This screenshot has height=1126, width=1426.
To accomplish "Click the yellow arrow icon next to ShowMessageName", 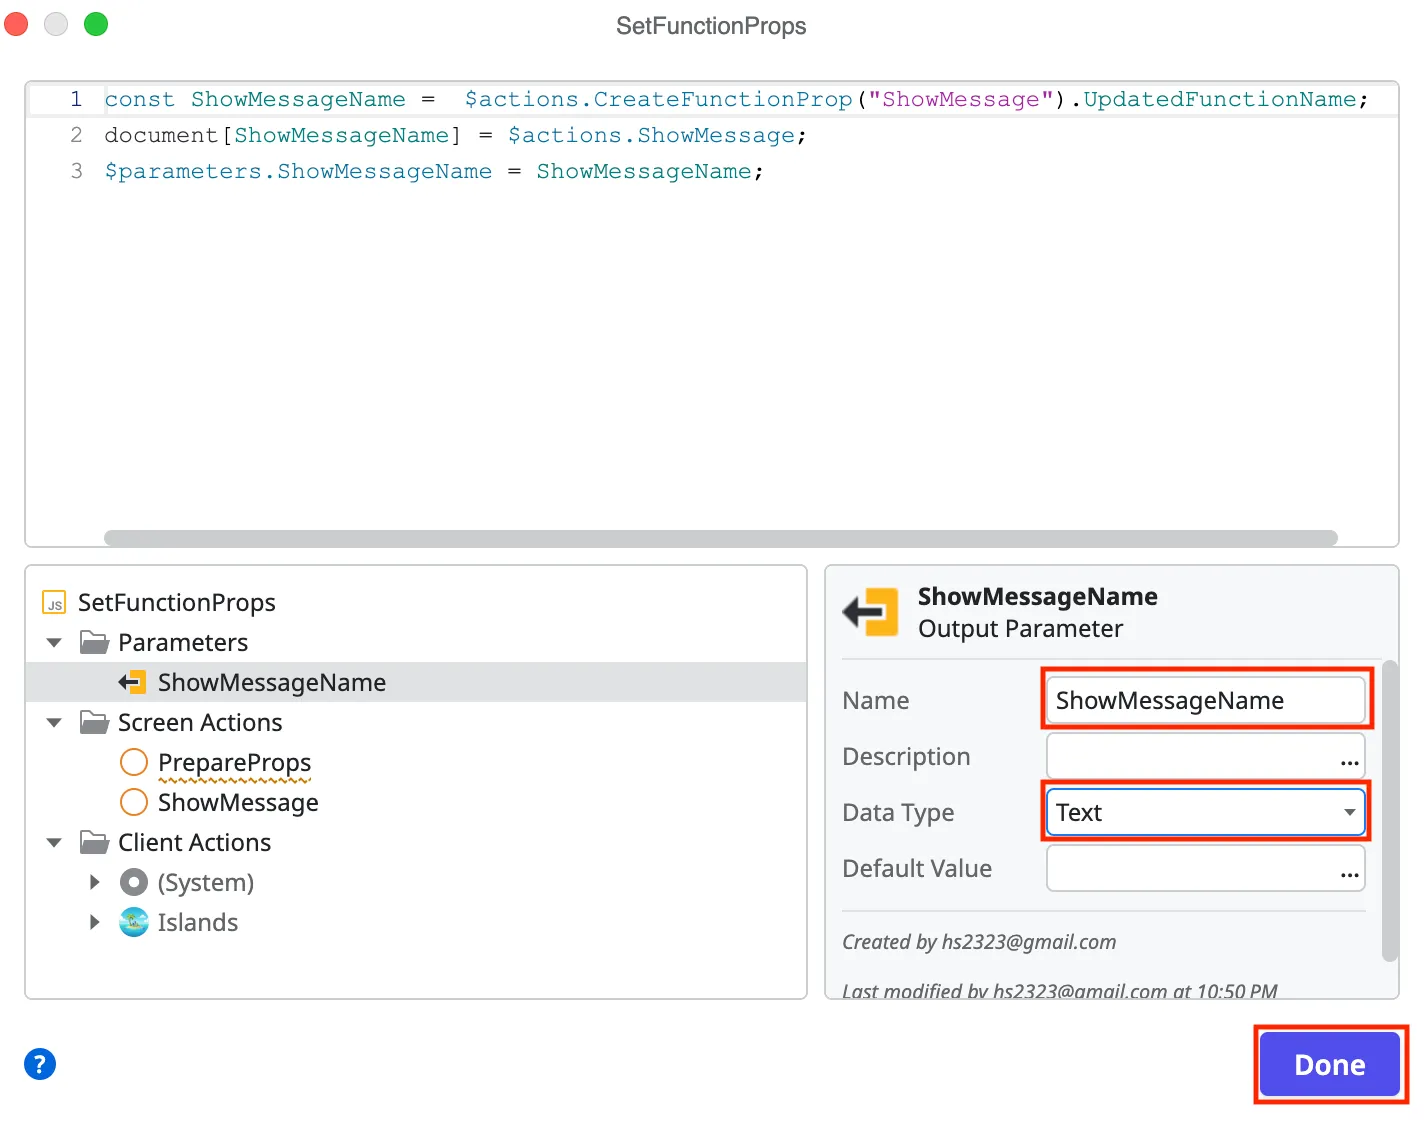I will [132, 682].
